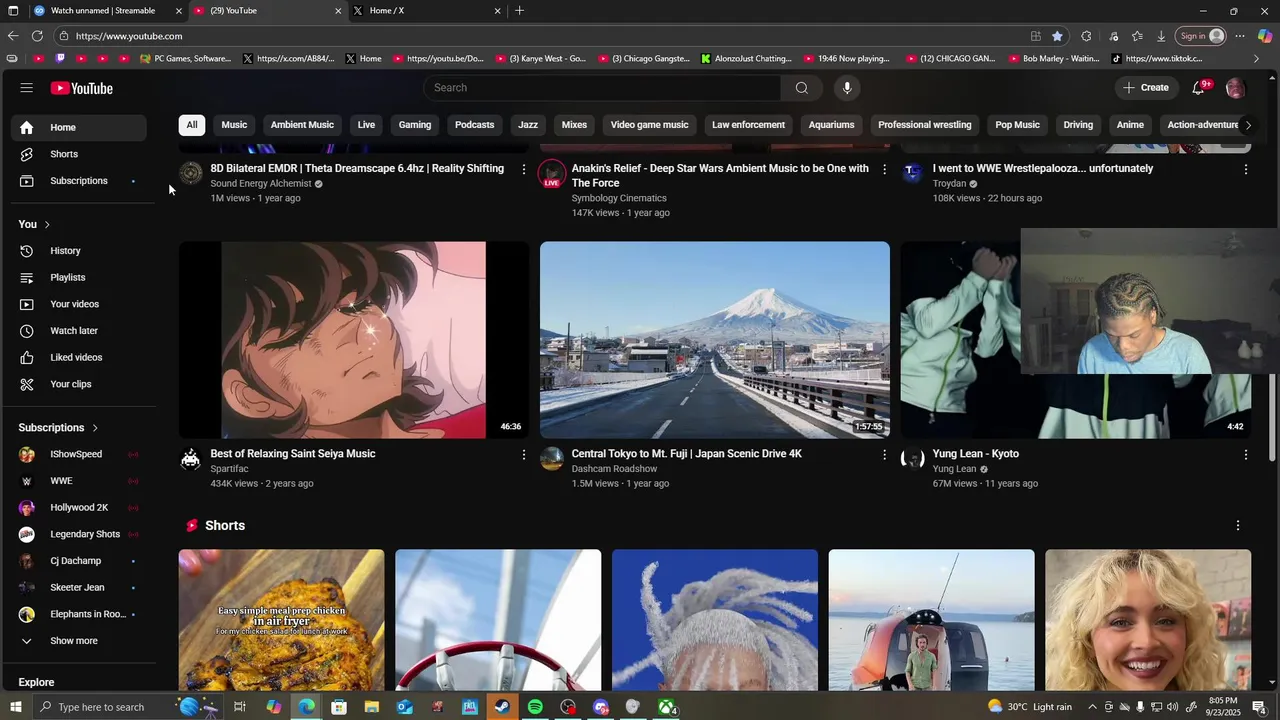Open Sound Energy Alchemist channel link
1280x720 pixels.
261,184
